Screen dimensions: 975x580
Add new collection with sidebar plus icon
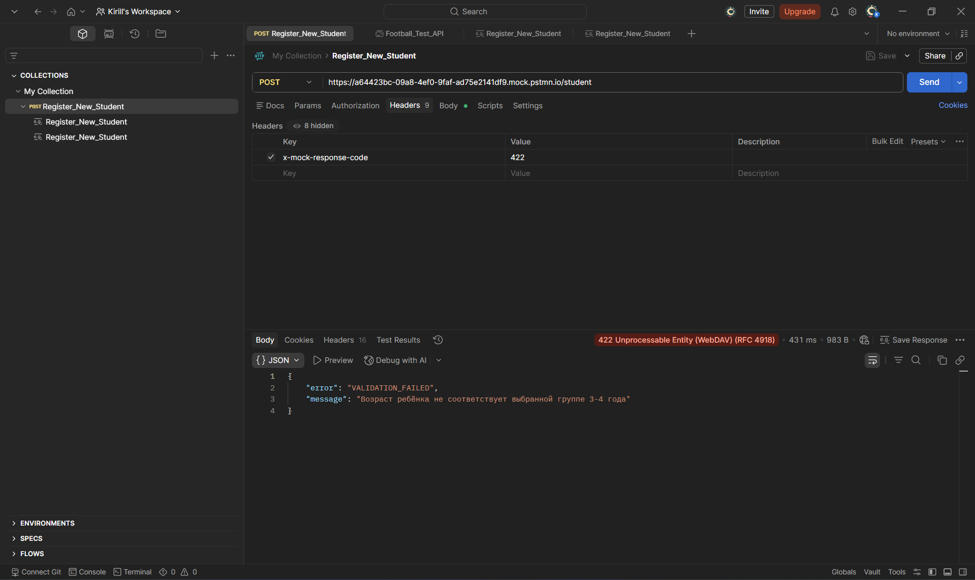(x=214, y=55)
